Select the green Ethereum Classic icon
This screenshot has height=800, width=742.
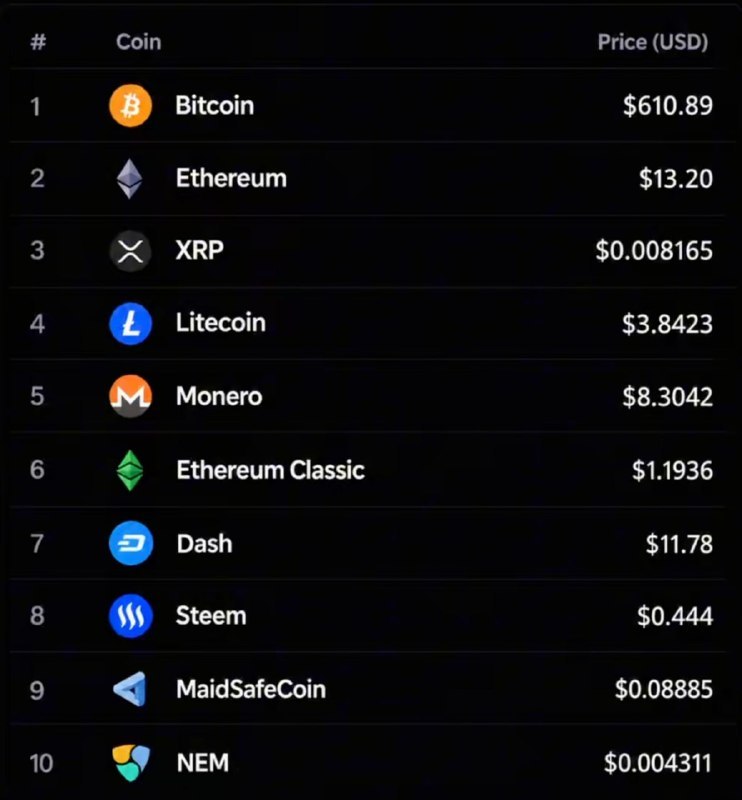130,470
